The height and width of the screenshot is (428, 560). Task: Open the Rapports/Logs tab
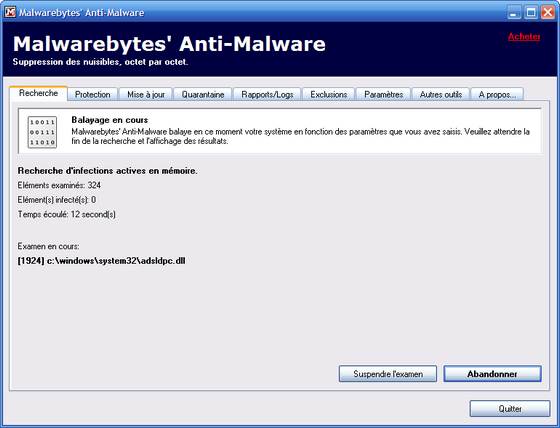[267, 95]
